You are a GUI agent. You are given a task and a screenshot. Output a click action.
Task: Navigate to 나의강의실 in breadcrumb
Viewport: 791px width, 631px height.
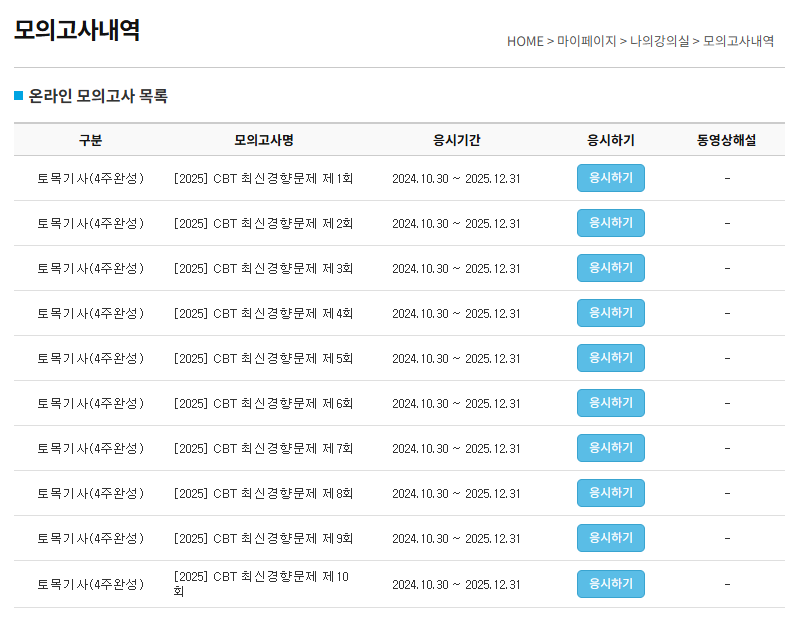[x=659, y=41]
